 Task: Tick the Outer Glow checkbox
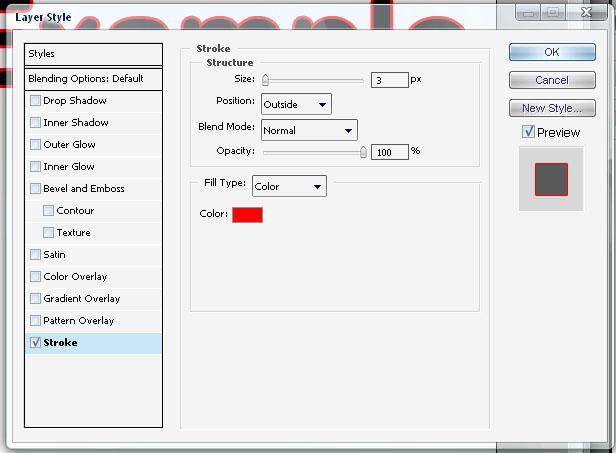[35, 145]
